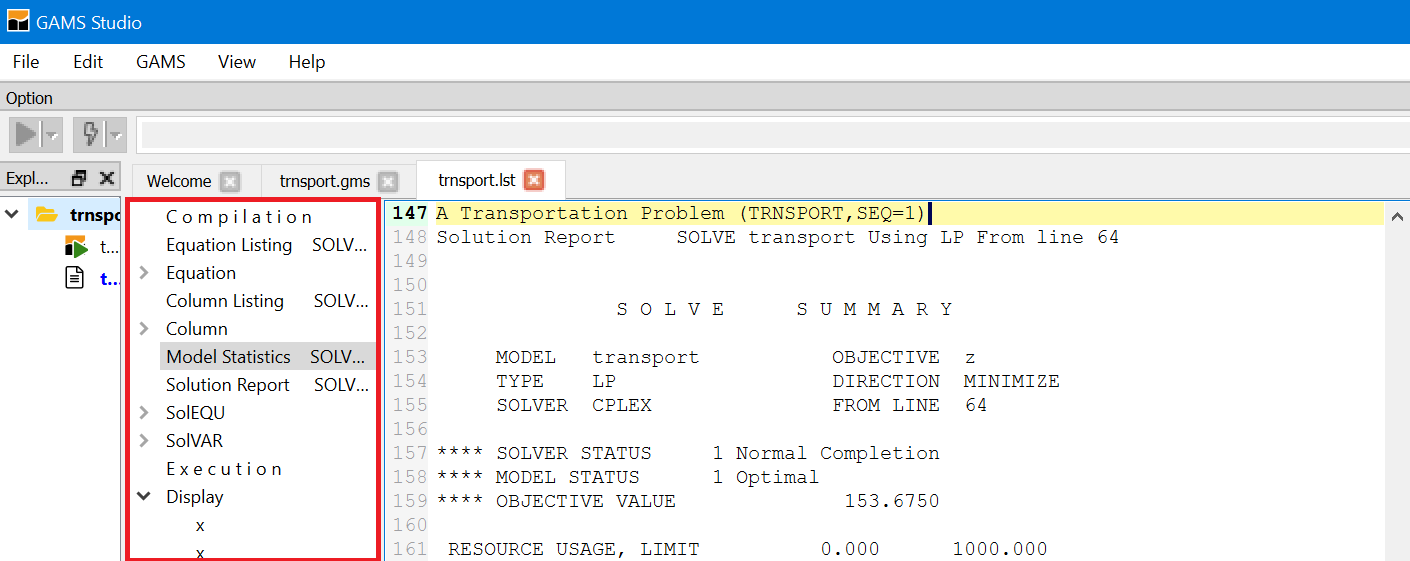Viewport: 1410px width, 561px height.
Task: Click the interrupt lightning bolt icon
Action: (91, 133)
